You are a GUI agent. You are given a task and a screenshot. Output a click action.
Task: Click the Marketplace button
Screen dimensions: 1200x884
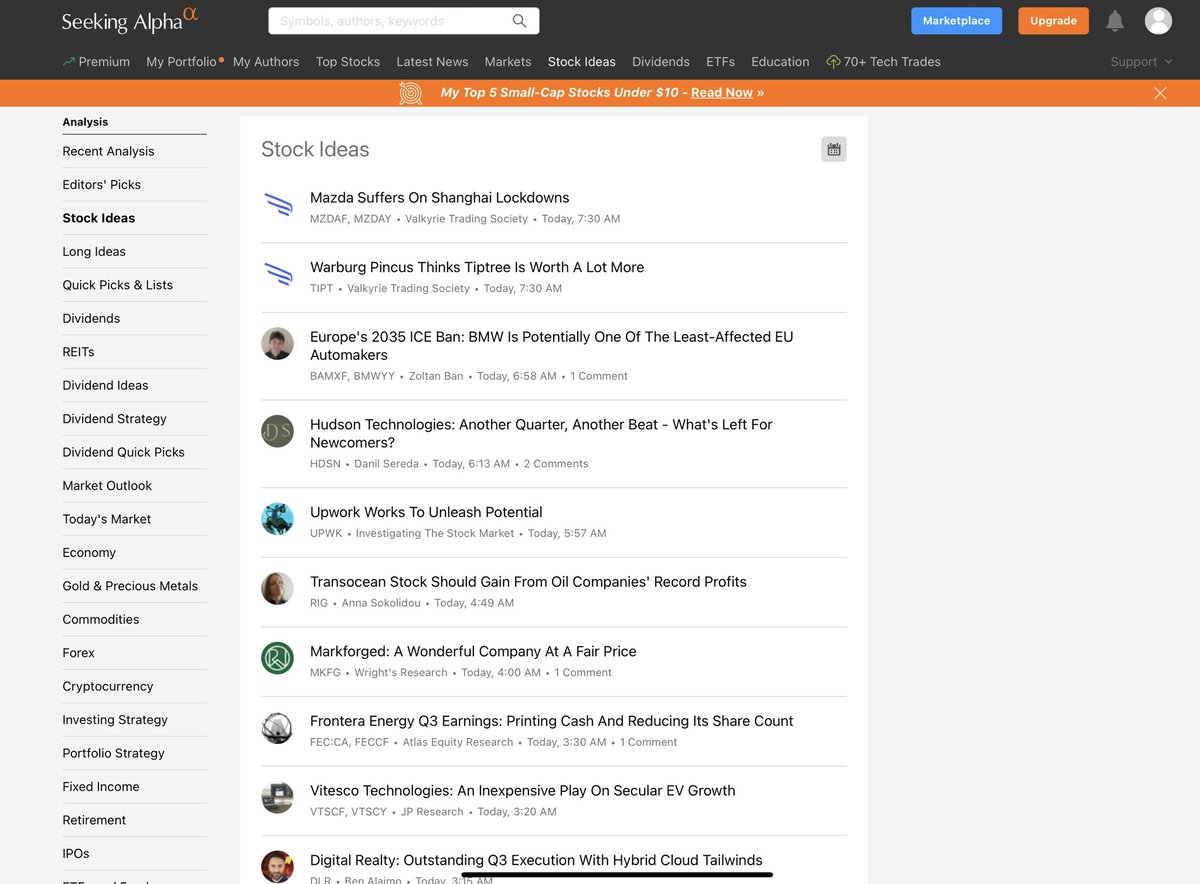pos(956,21)
